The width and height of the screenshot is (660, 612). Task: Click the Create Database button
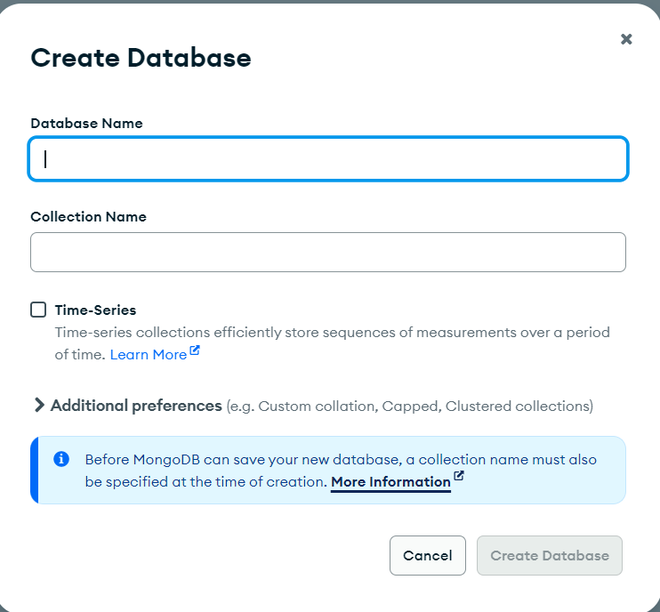coord(549,556)
